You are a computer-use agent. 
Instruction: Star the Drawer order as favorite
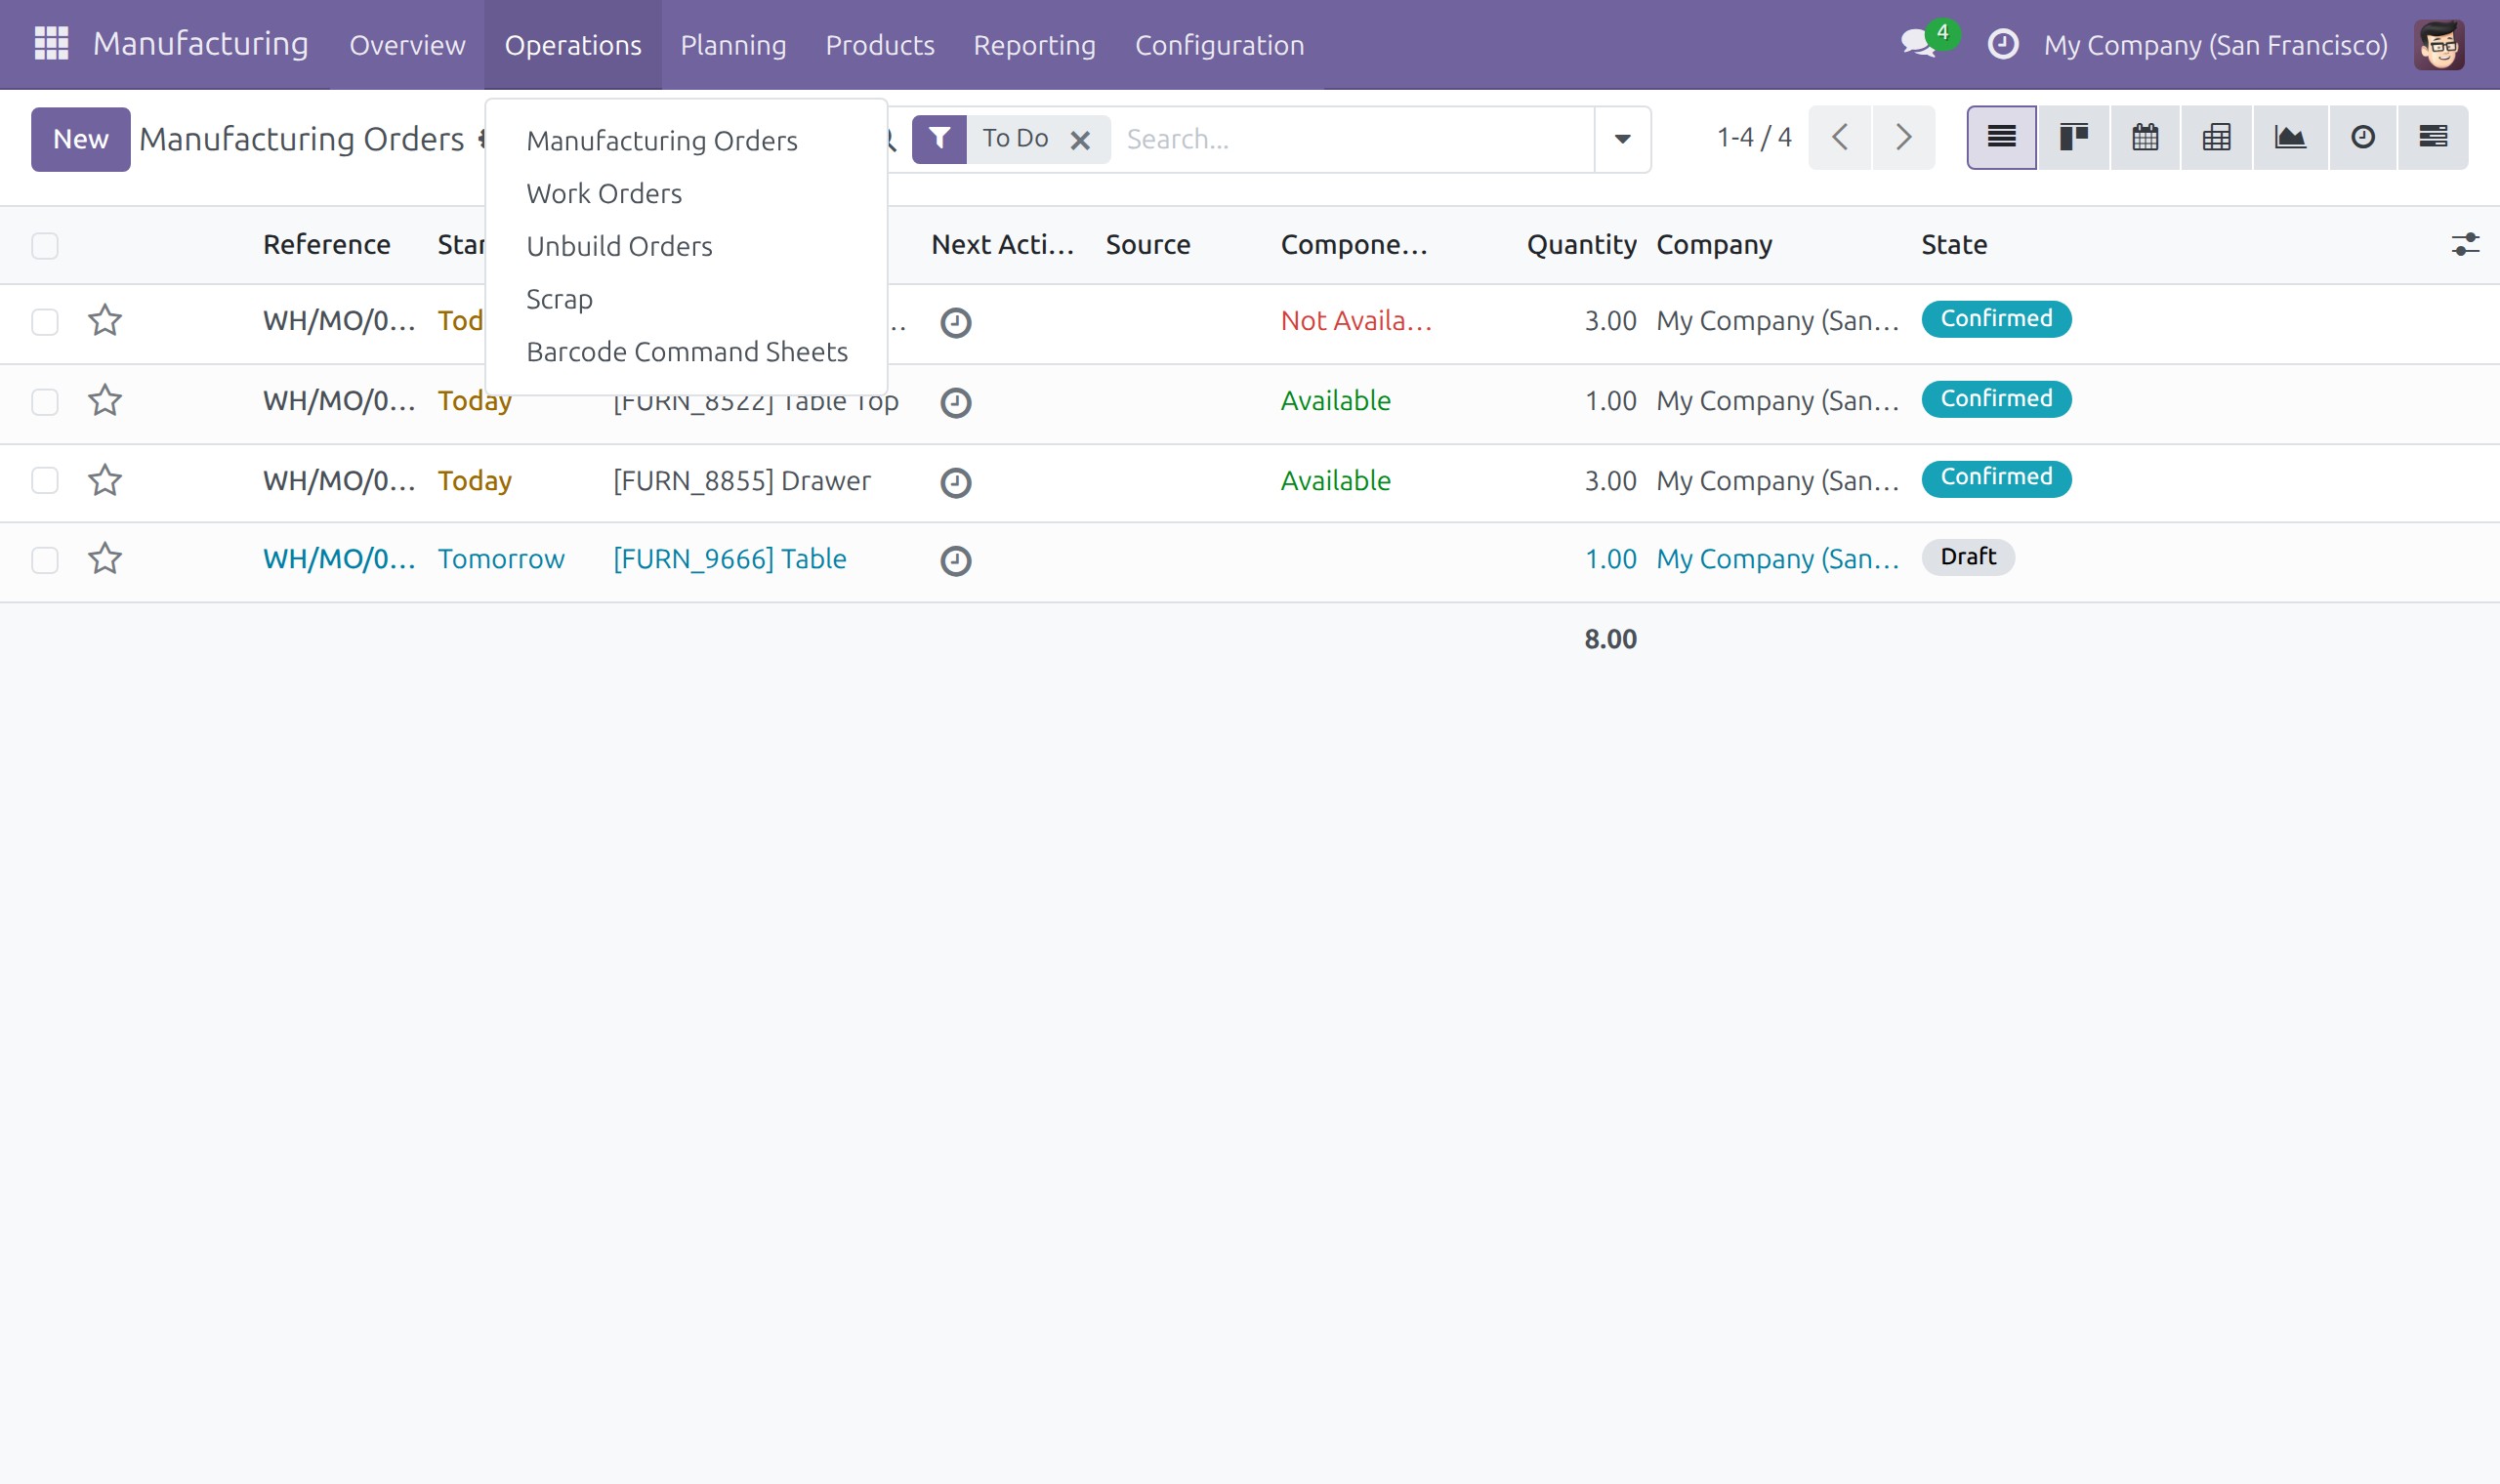[x=105, y=480]
